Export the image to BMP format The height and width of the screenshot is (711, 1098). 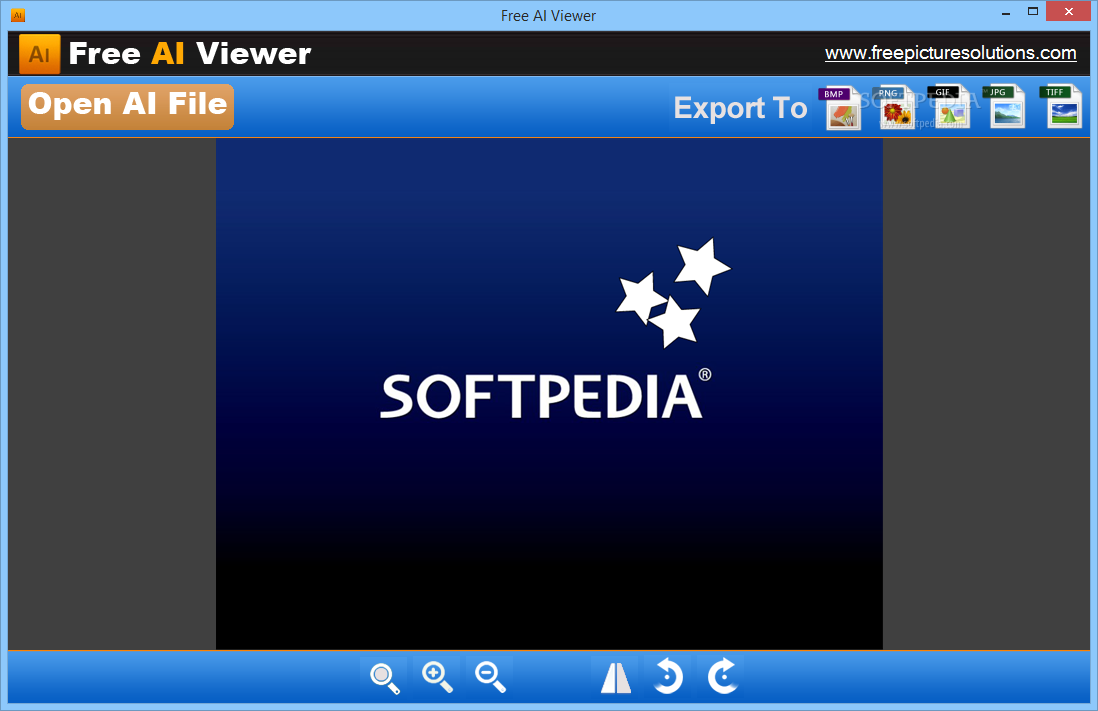pos(840,109)
